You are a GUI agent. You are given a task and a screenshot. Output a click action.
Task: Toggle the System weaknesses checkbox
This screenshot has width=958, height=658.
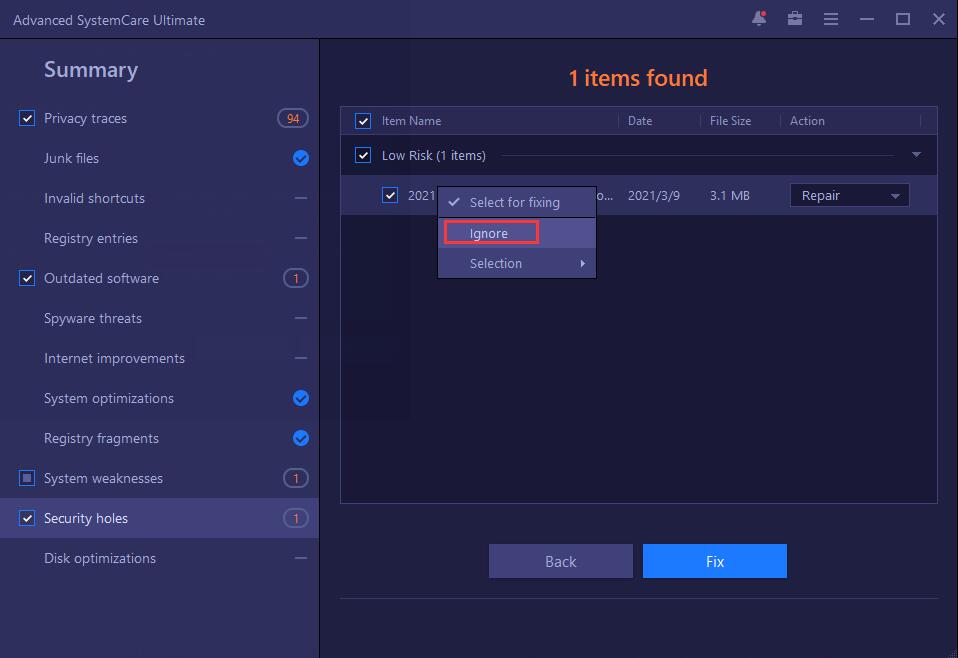point(27,478)
